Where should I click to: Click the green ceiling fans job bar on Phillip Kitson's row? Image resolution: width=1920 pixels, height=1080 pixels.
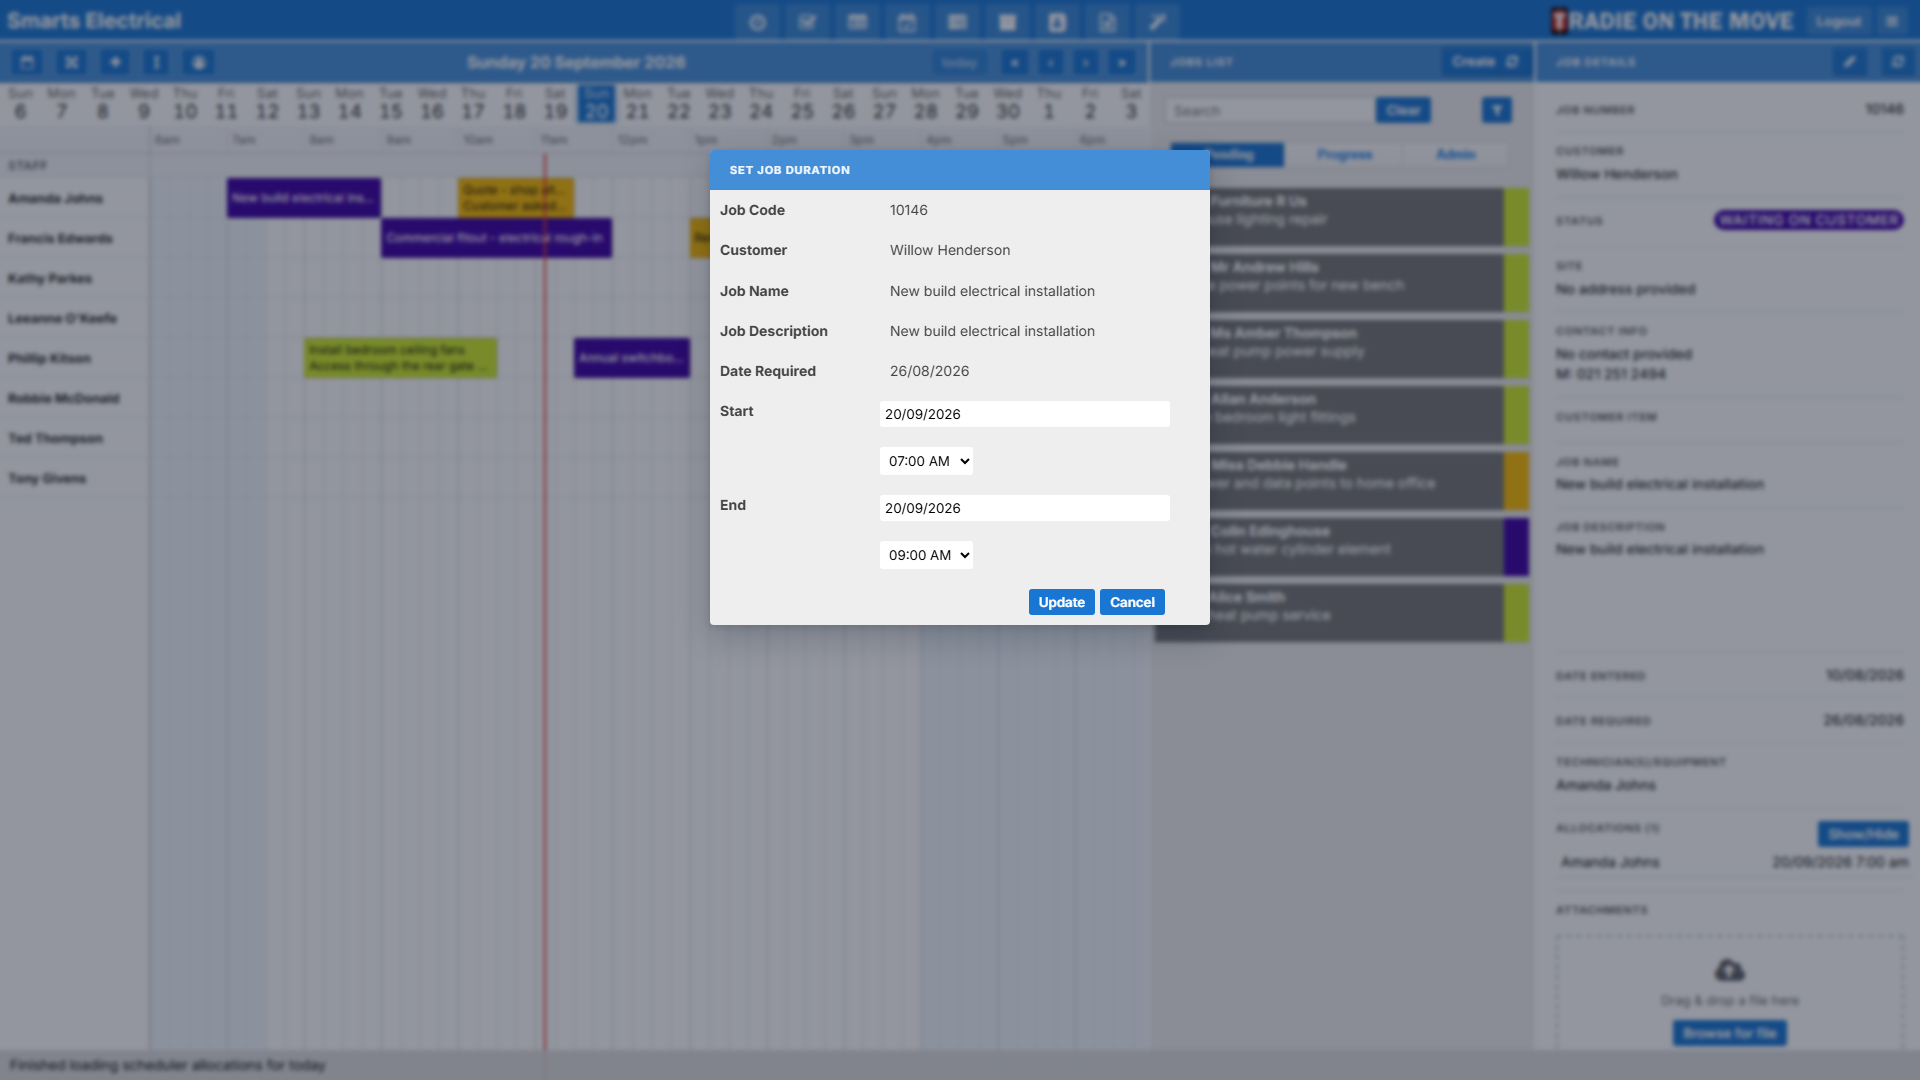(x=400, y=358)
